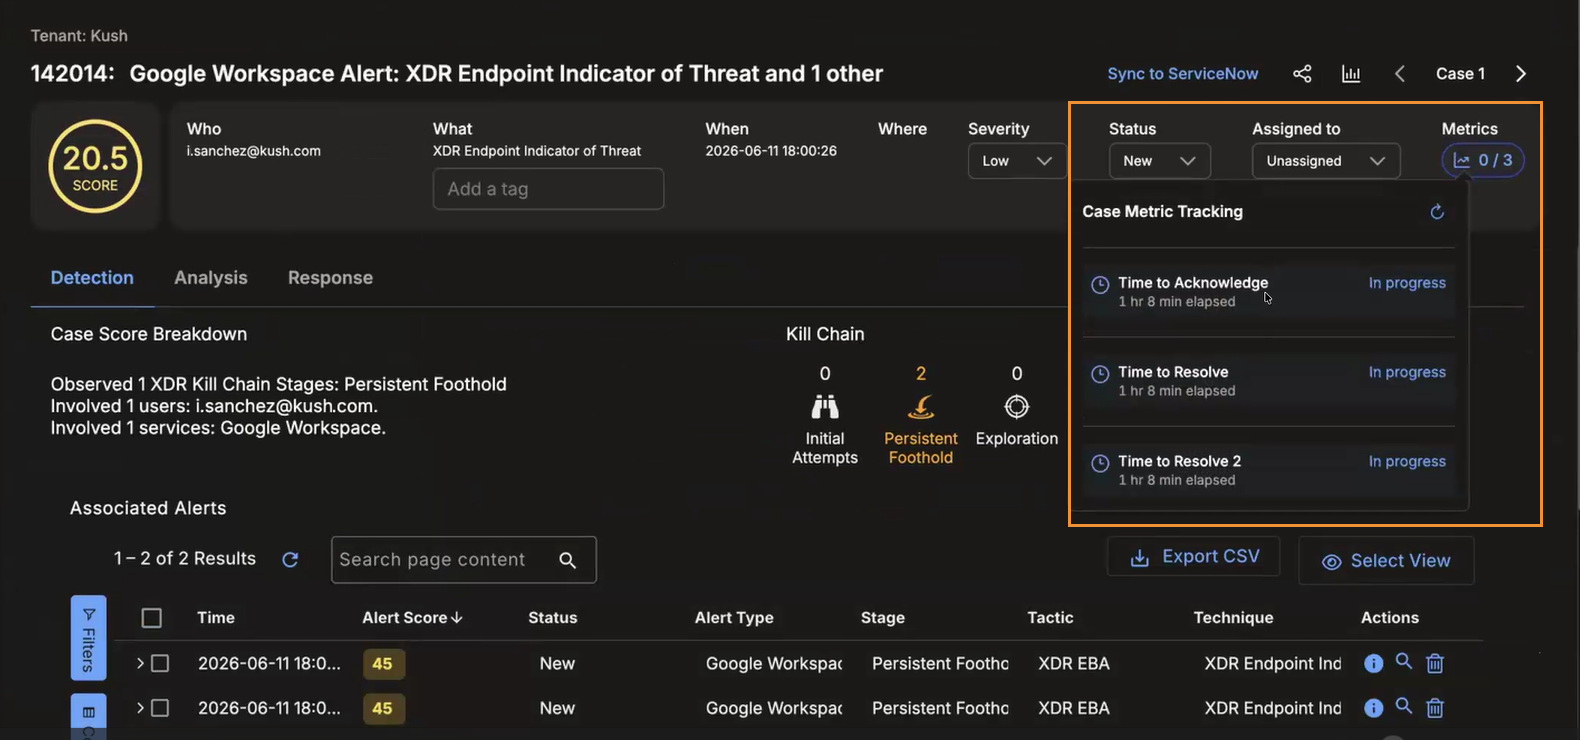Click the Status column header in alerts table
This screenshot has height=740, width=1580.
coord(553,618)
